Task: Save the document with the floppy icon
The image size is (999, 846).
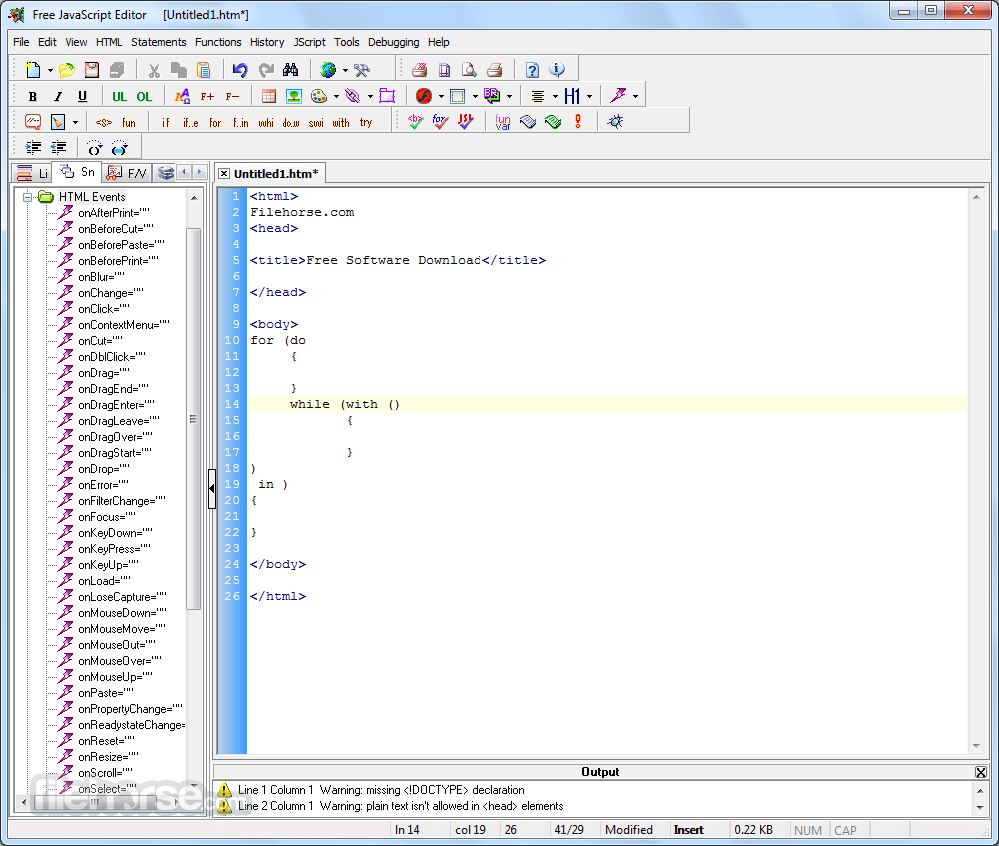Action: click(92, 69)
